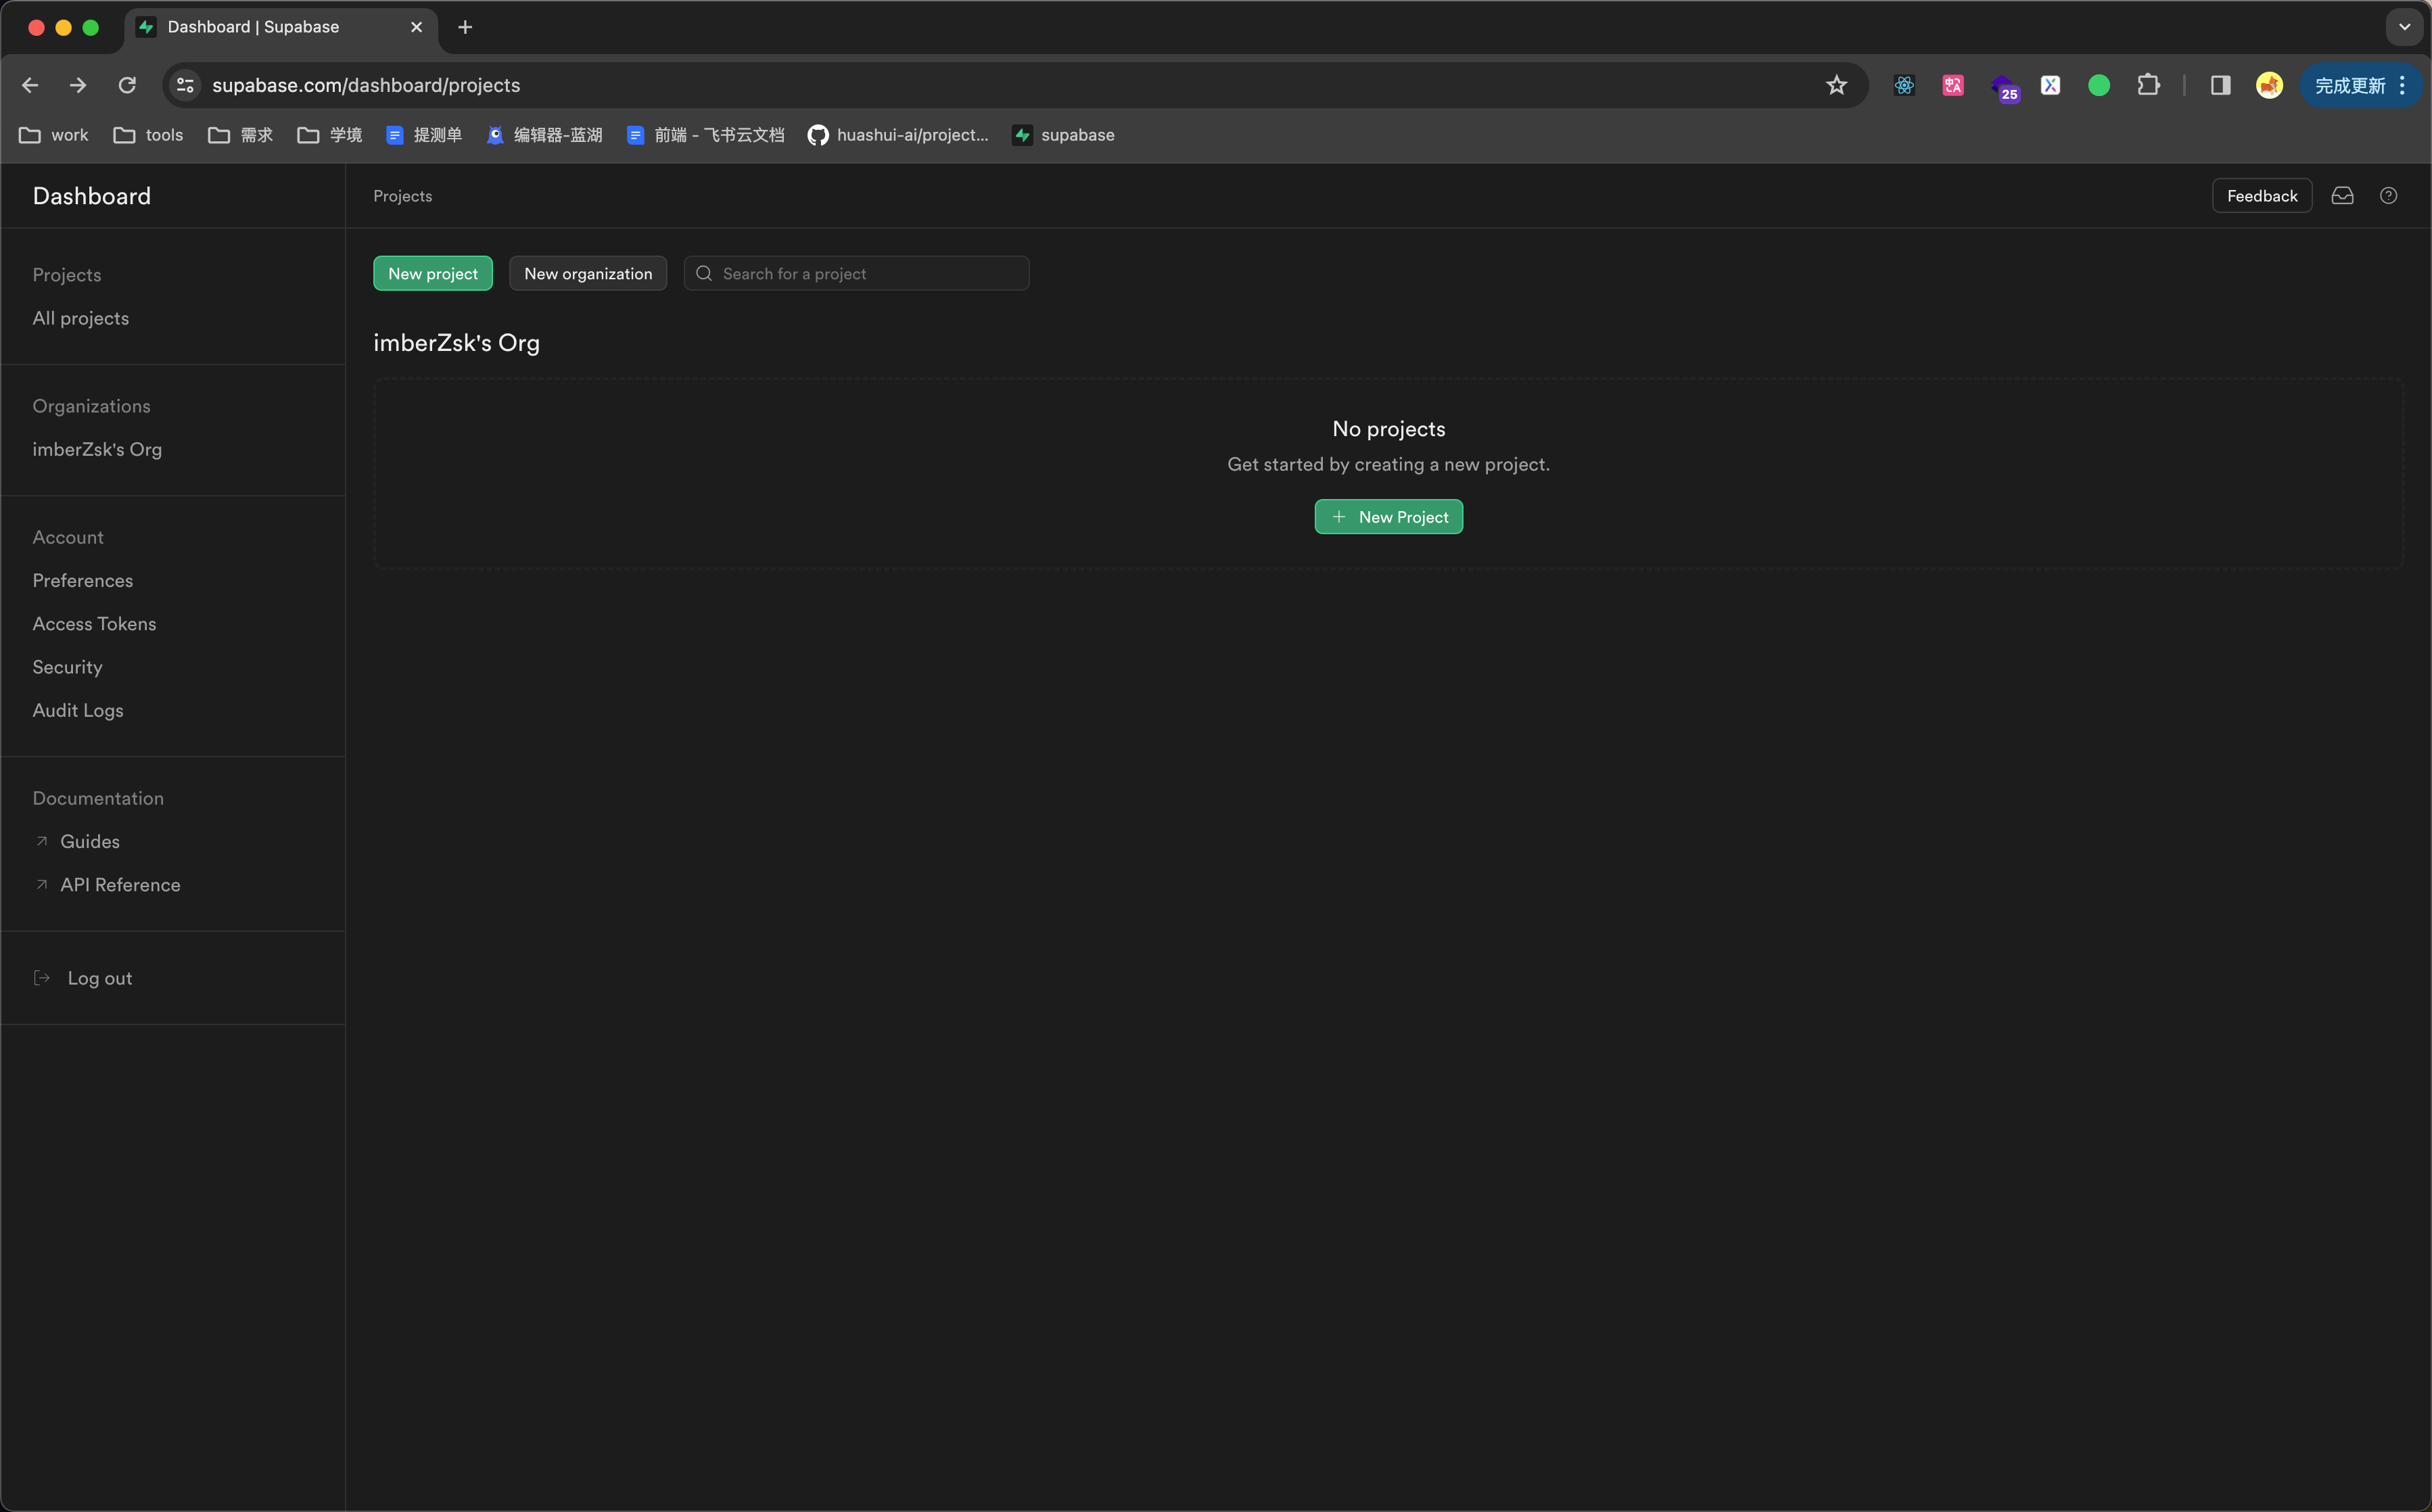Open the notifications inbox icon

point(2342,196)
